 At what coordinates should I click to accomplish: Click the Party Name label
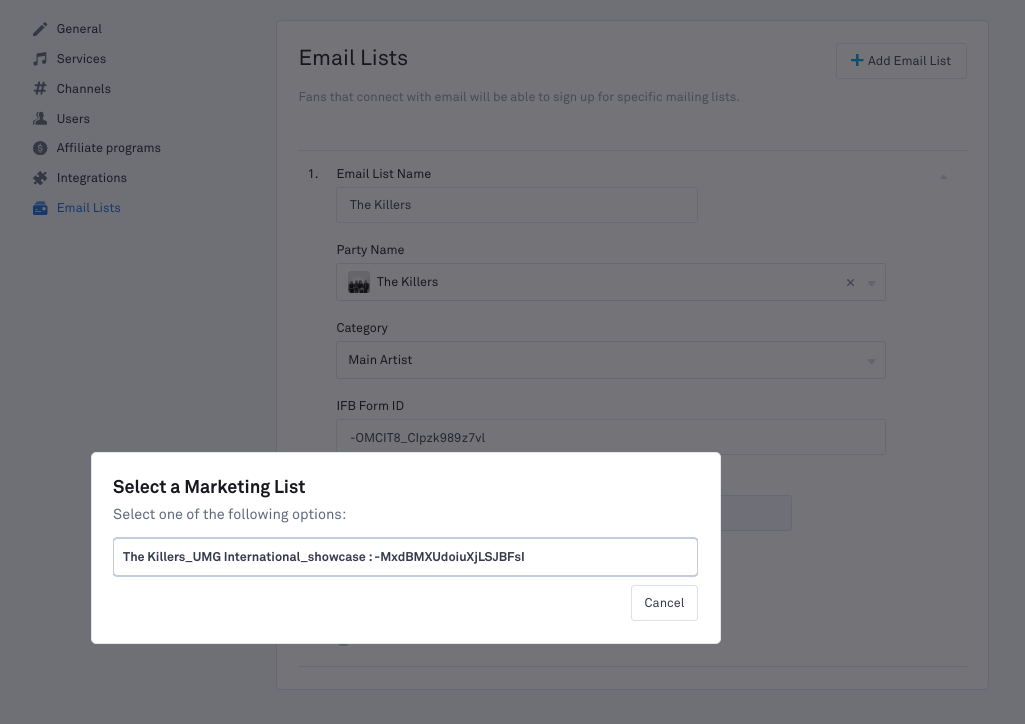point(370,250)
